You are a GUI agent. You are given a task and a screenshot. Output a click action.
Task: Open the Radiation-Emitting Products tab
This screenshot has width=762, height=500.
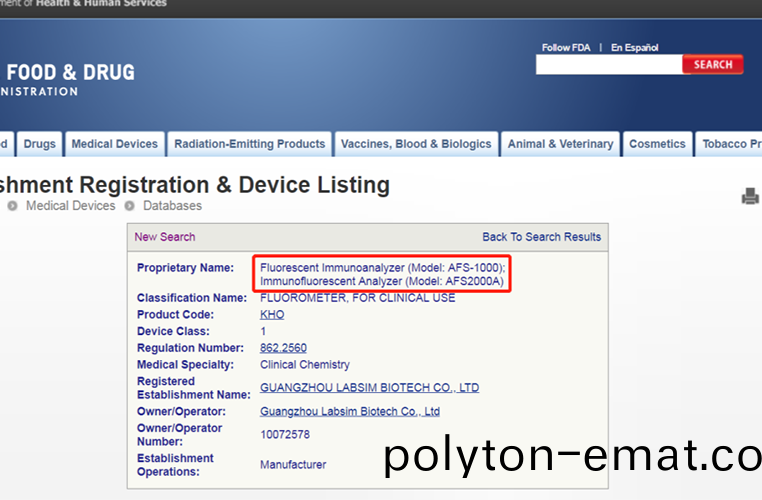[249, 144]
